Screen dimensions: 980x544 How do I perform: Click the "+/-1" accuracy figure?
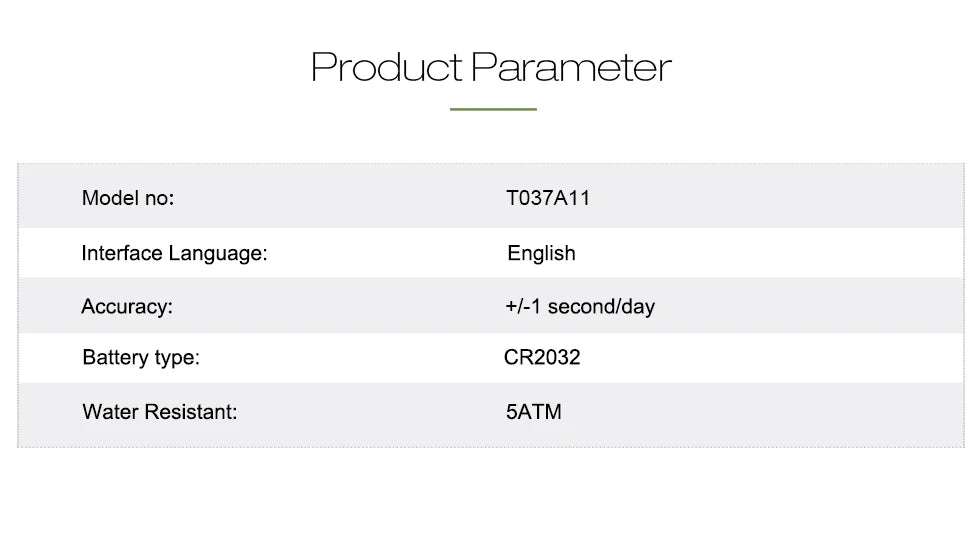pos(523,306)
